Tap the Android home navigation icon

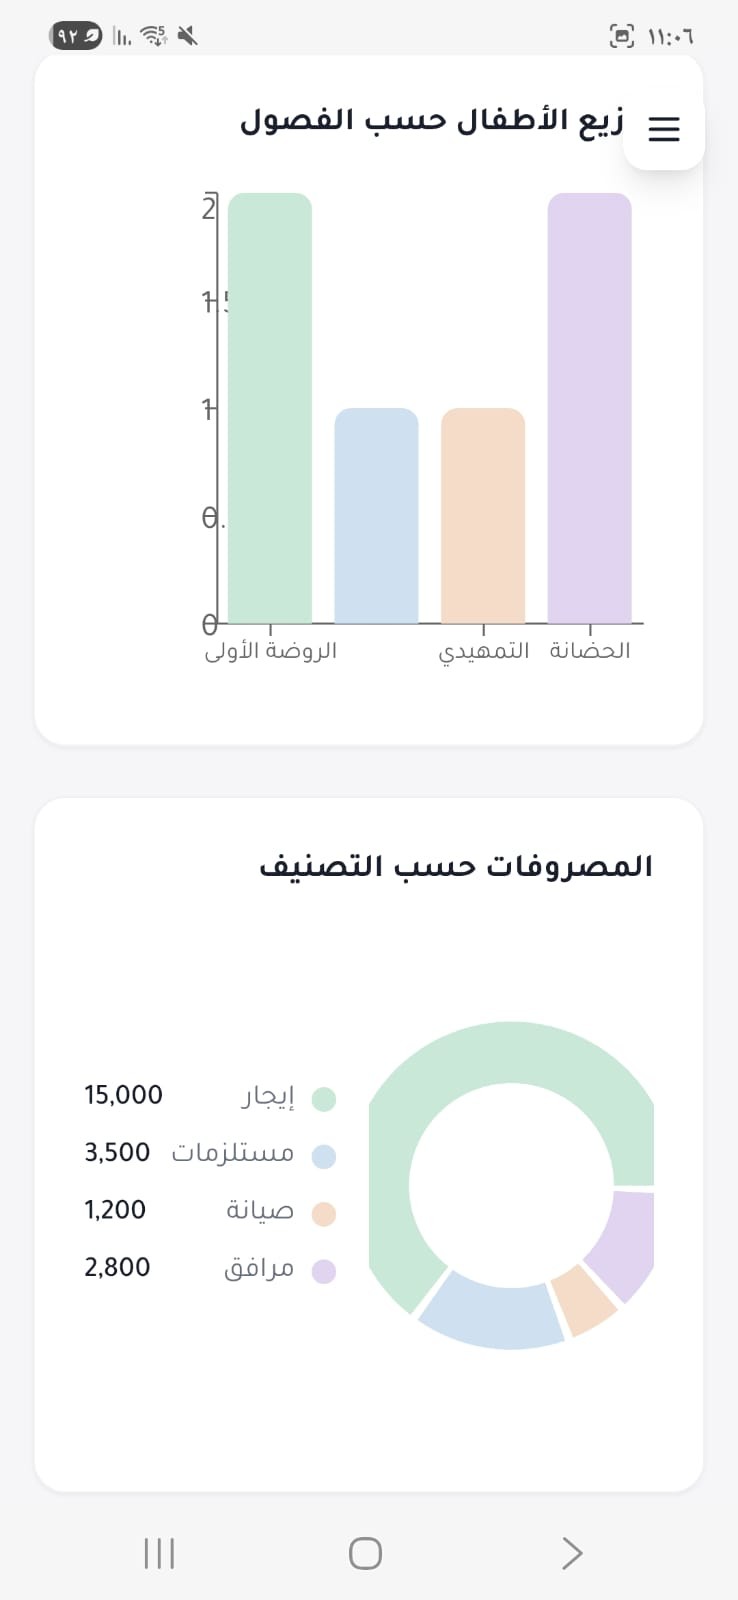365,1553
